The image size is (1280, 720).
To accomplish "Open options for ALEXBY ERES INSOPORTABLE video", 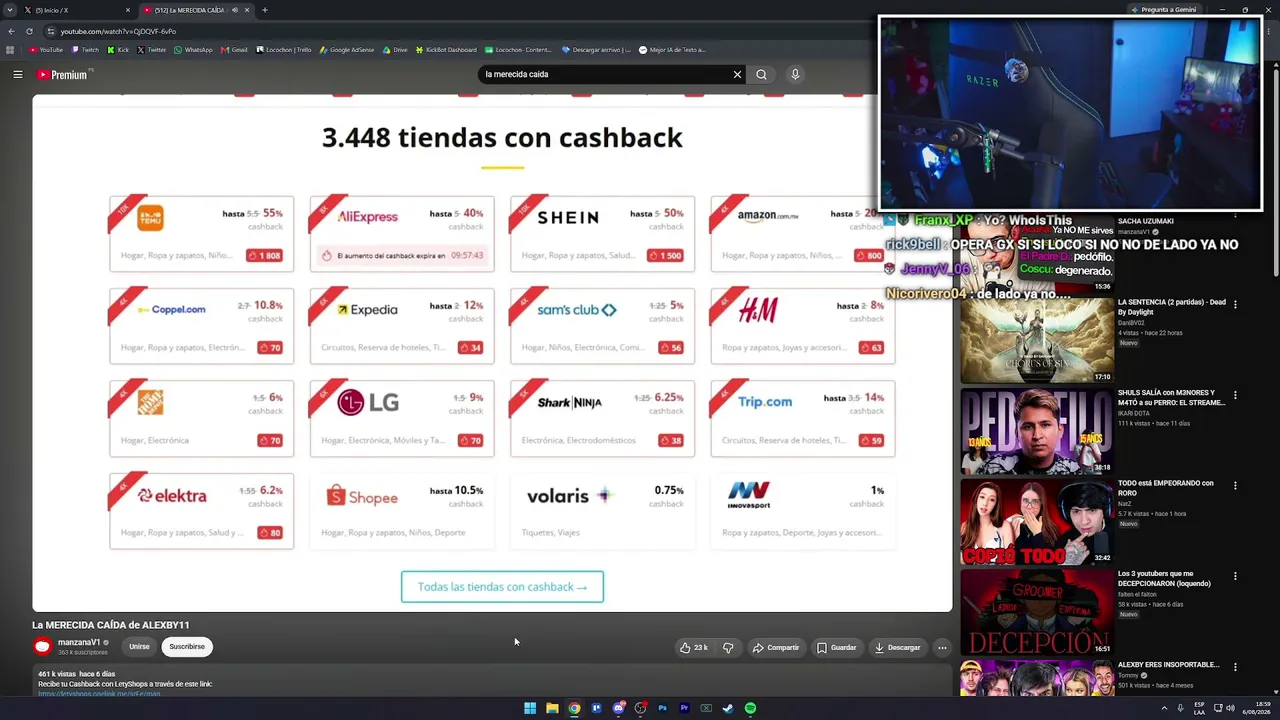I will click(x=1235, y=667).
